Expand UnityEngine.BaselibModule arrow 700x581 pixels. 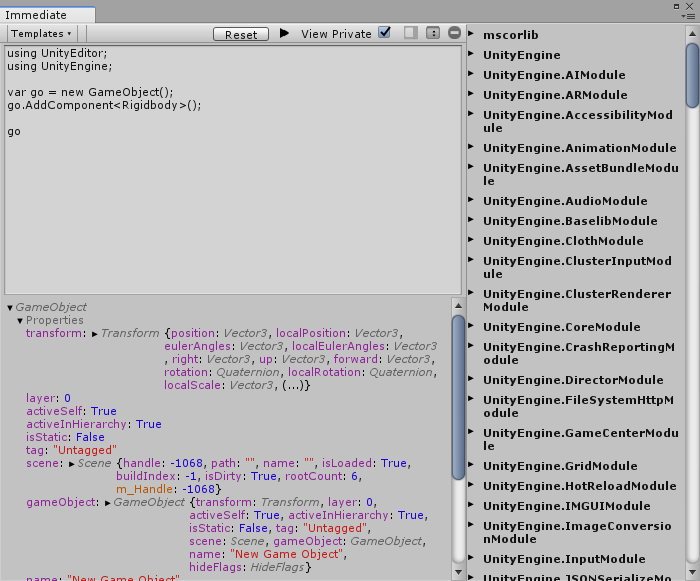pos(471,220)
